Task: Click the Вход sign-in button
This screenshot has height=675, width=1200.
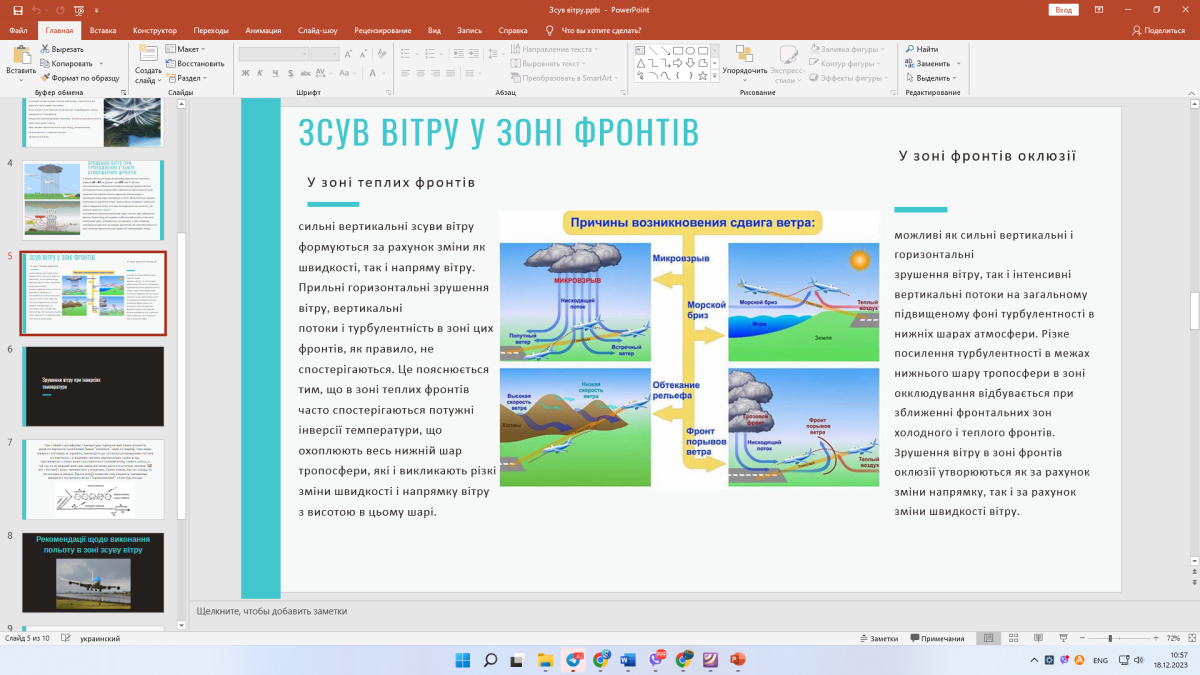Action: (x=1064, y=10)
